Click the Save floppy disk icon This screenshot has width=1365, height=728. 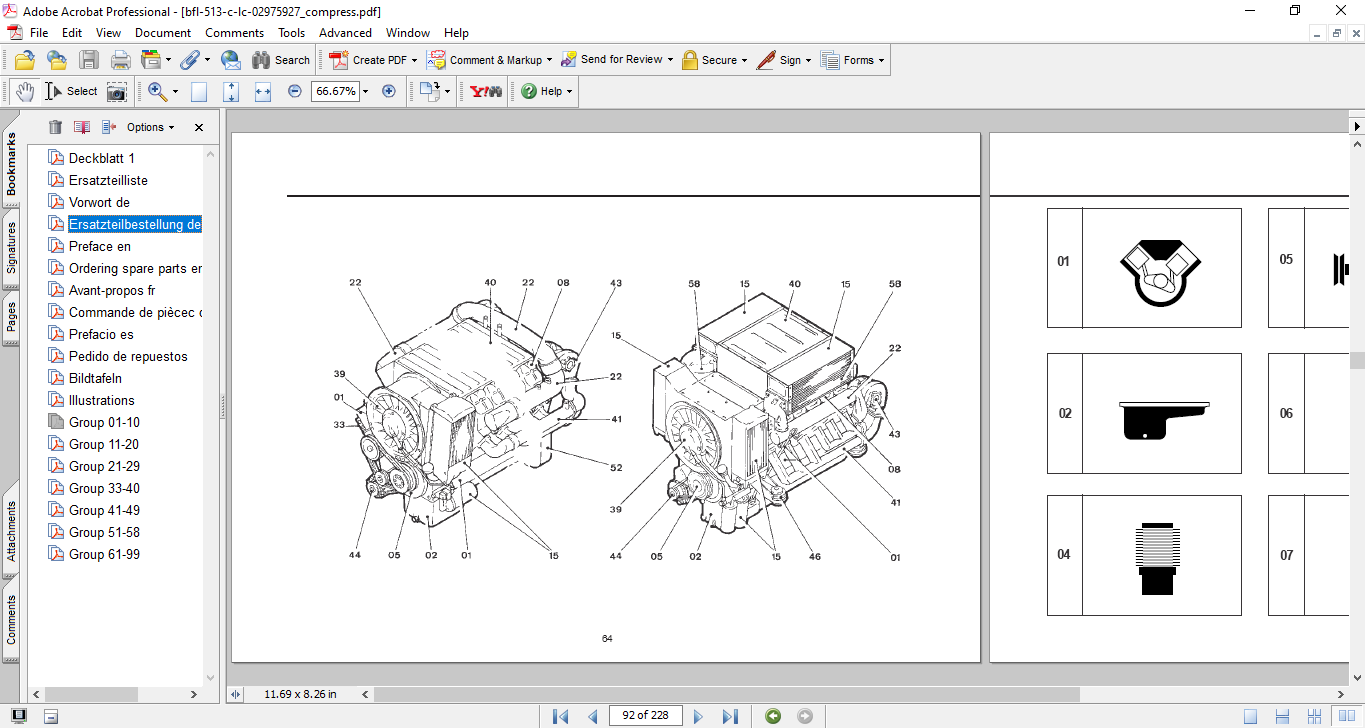[89, 60]
